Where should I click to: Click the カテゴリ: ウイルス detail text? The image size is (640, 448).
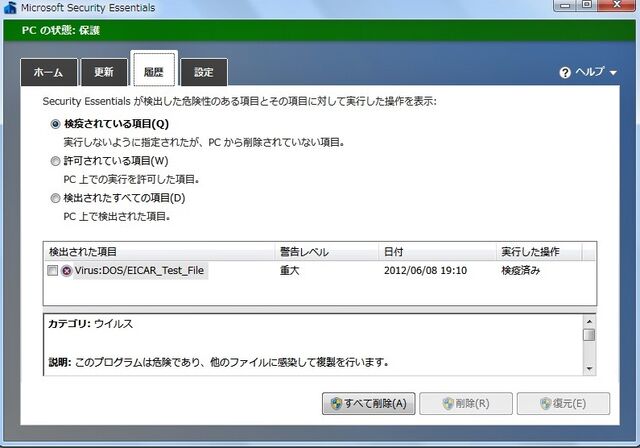pyautogui.click(x=91, y=324)
